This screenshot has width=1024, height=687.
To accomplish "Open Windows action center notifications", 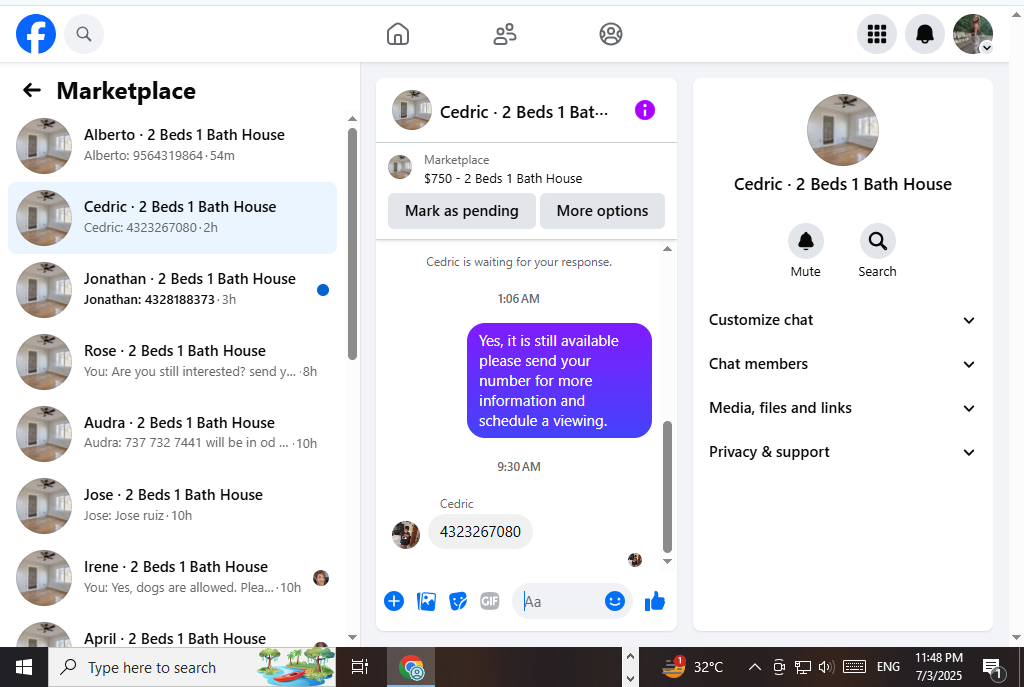I will [993, 667].
